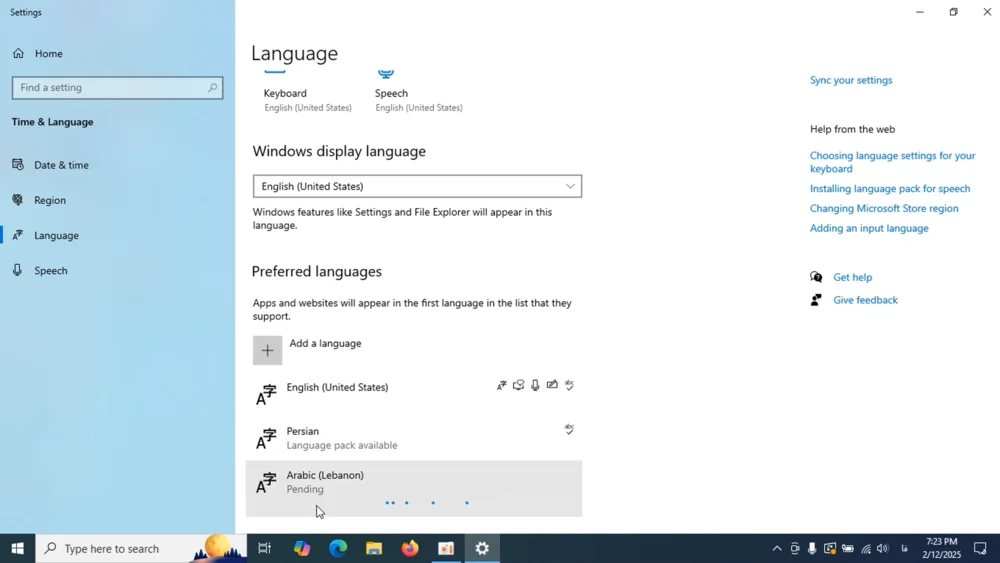The width and height of the screenshot is (1000, 563).
Task: Open Installing language pack for speech link
Action: (890, 189)
